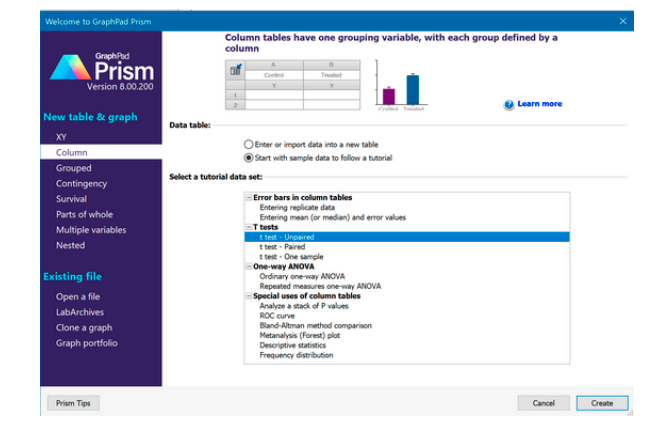Select LabArchives under Existing file

coord(80,312)
